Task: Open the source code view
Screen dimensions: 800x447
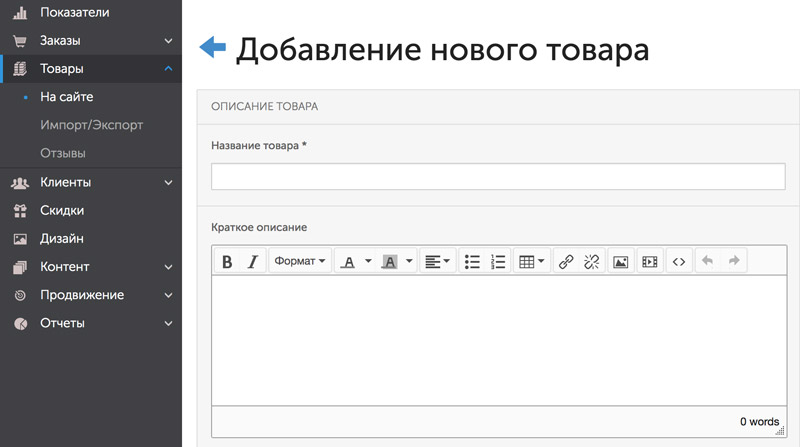Action: pyautogui.click(x=679, y=262)
